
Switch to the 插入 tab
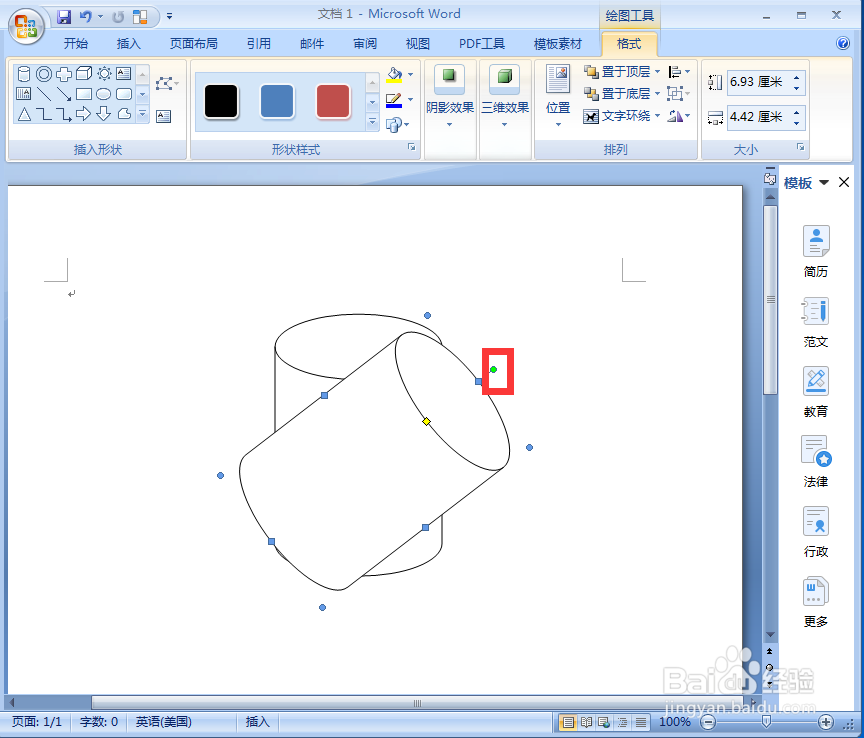tap(128, 44)
